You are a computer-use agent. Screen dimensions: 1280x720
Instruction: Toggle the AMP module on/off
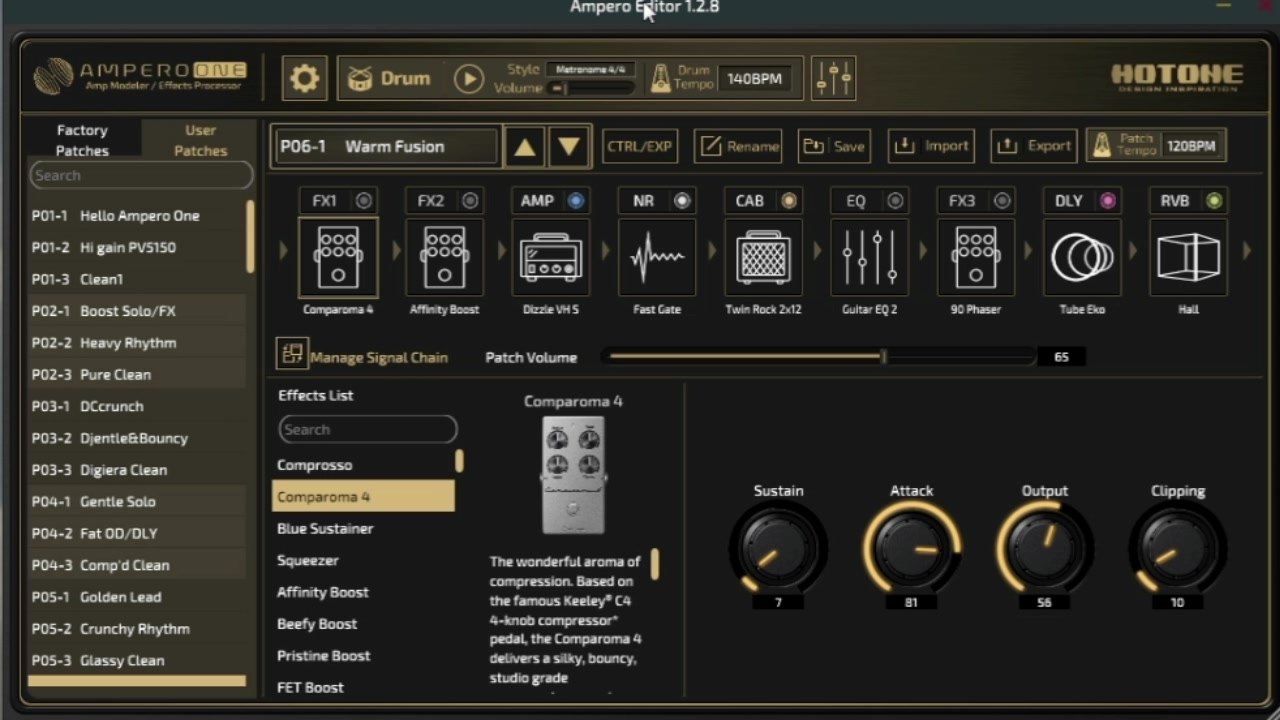point(576,201)
